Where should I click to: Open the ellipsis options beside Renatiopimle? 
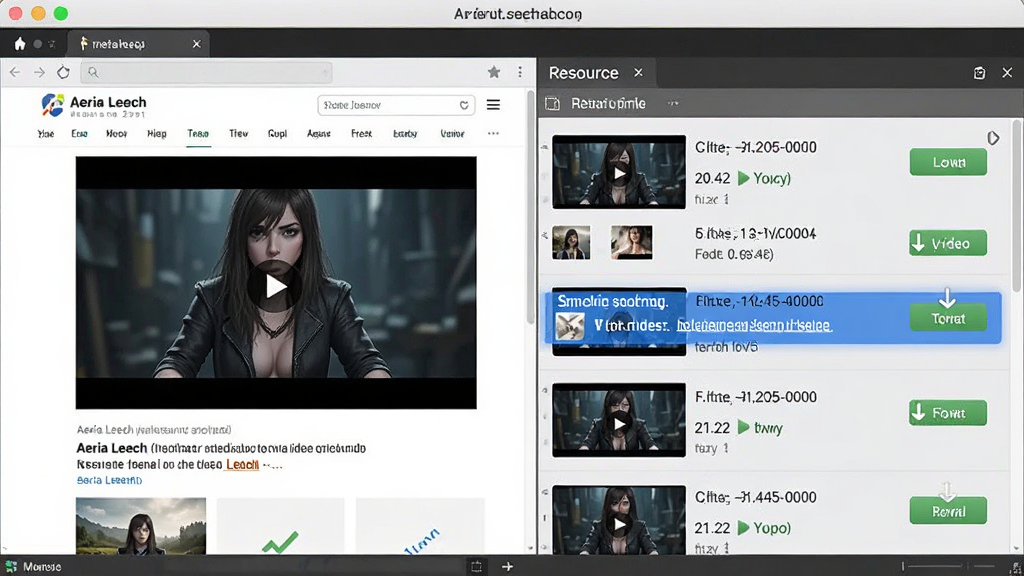click(673, 104)
